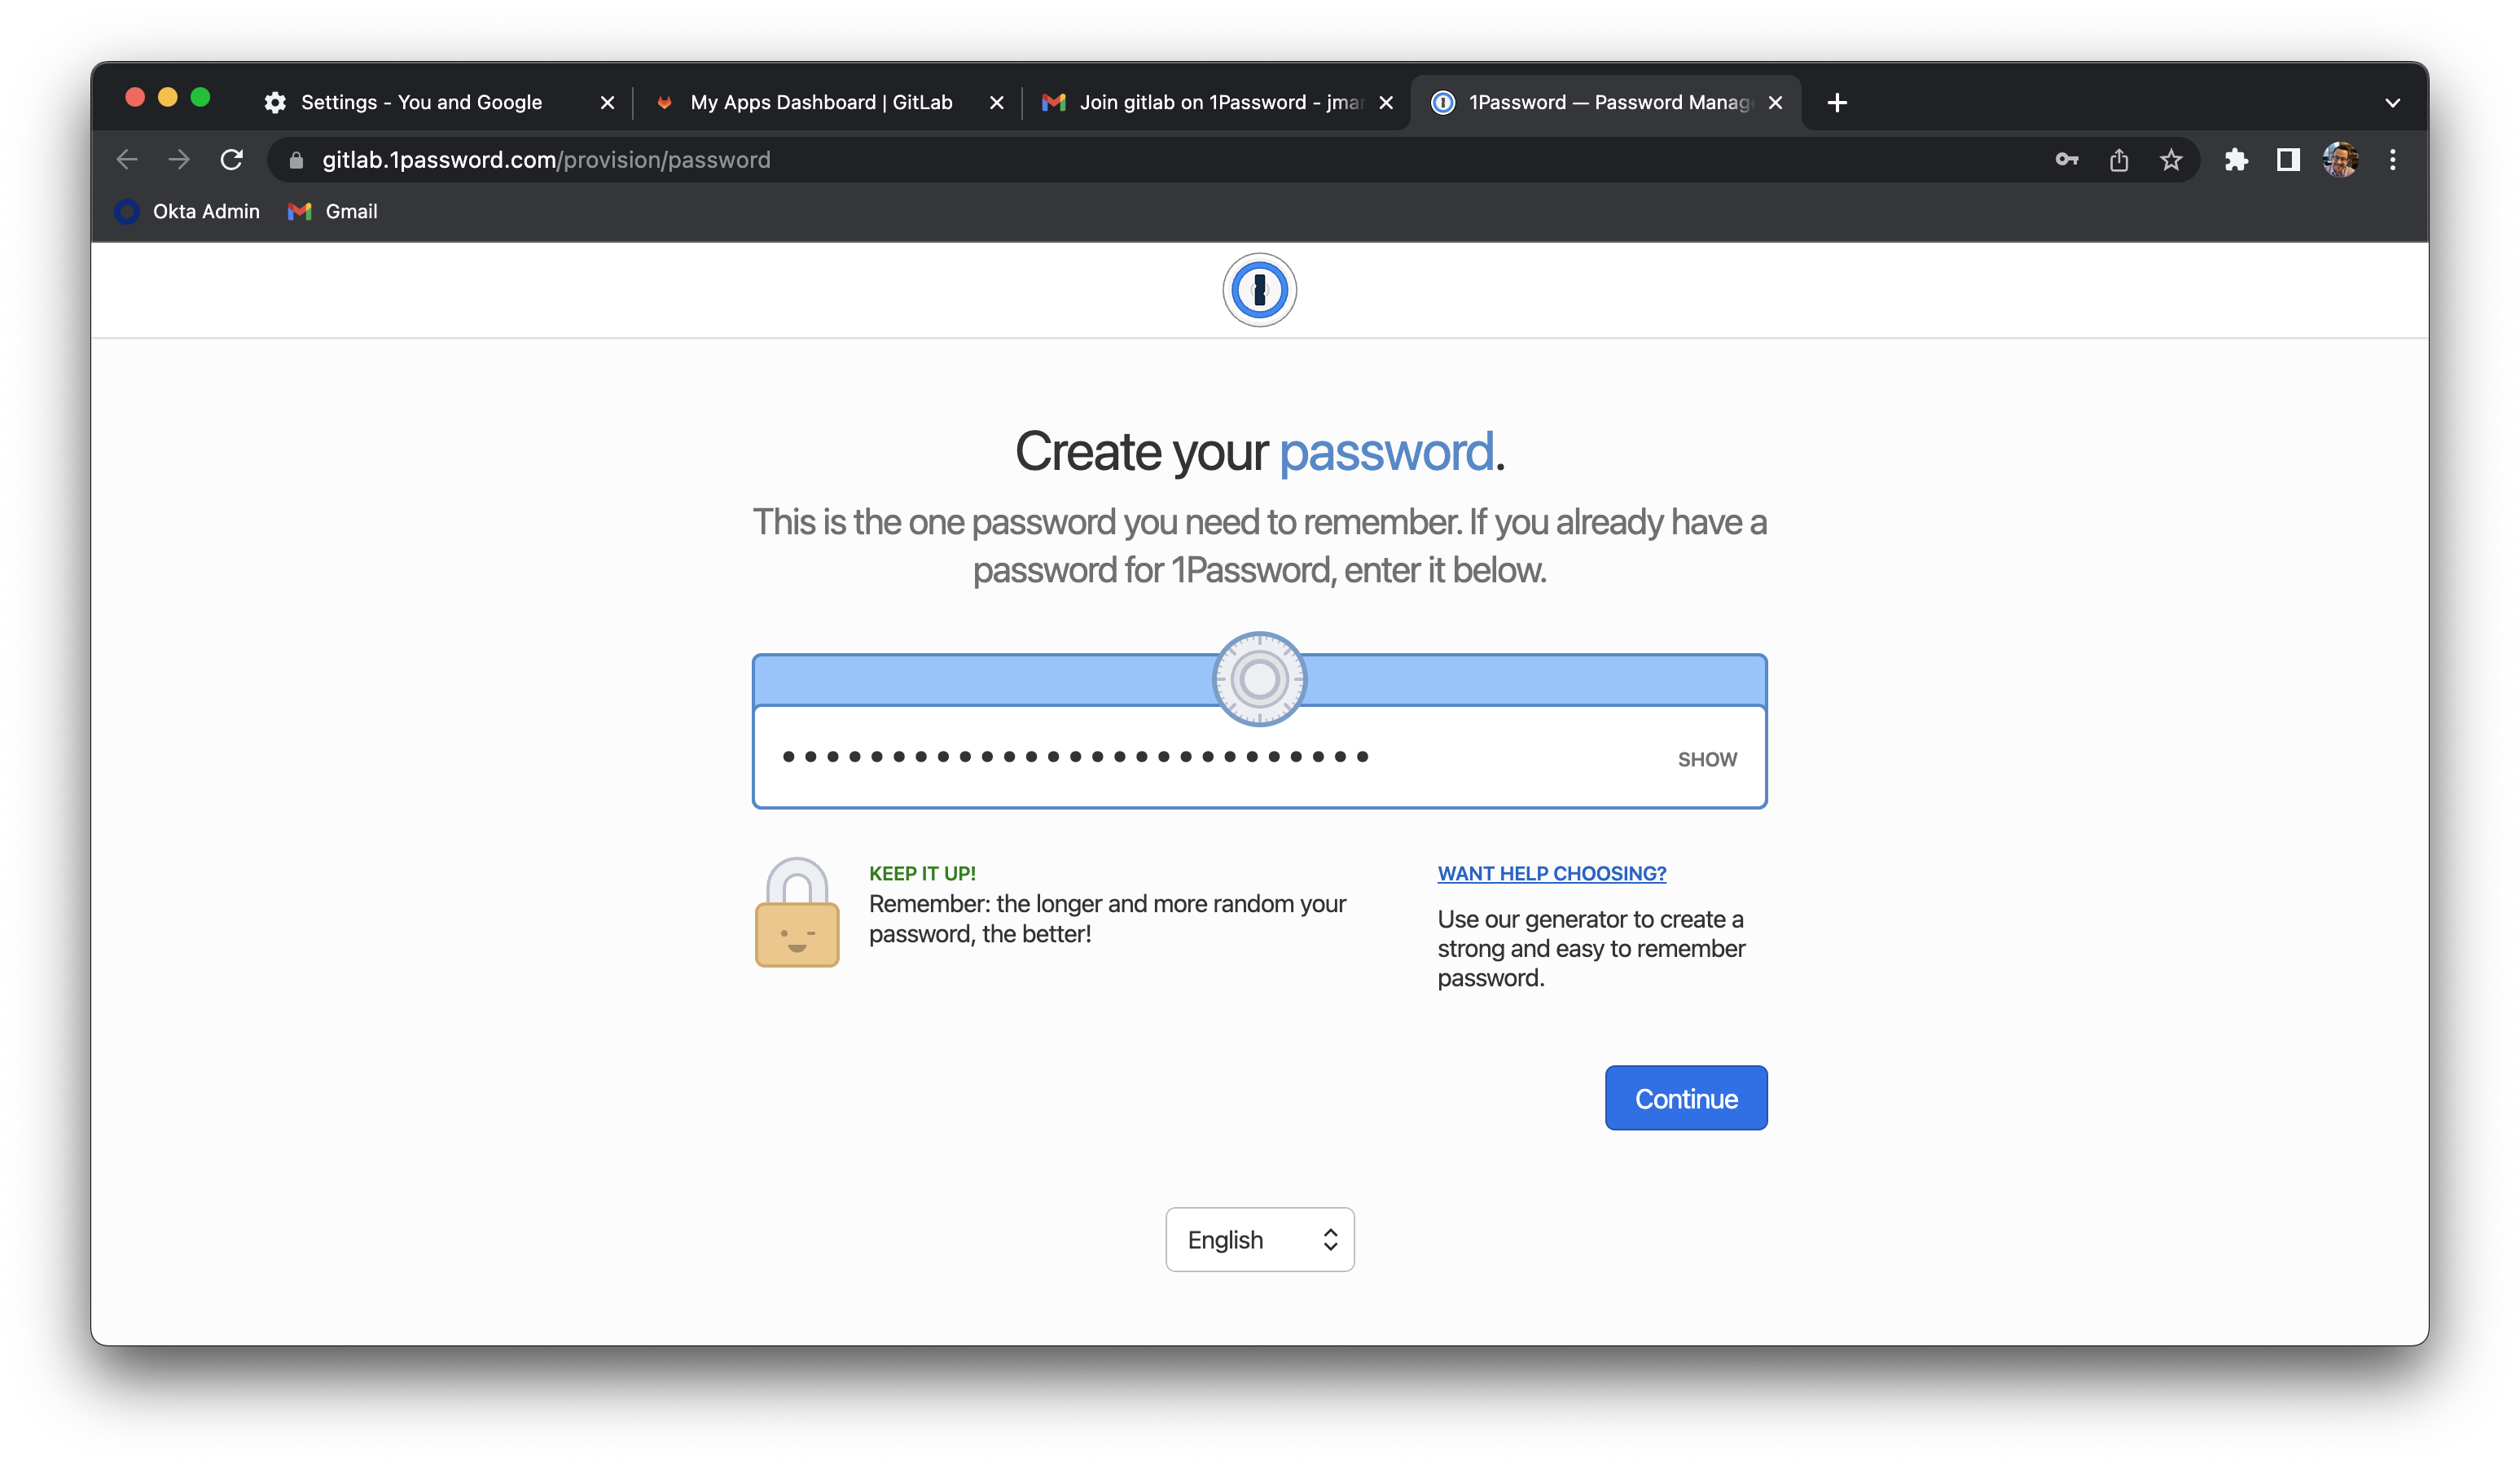Click the 1Password logo at top
This screenshot has width=2520, height=1466.
pos(1259,290)
